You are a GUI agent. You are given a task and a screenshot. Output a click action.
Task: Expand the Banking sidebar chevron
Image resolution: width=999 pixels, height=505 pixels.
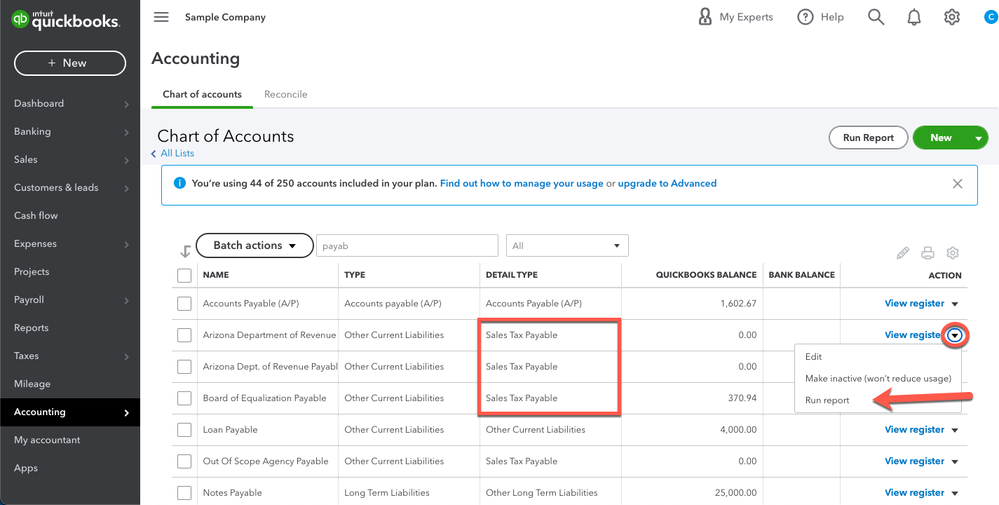point(126,132)
